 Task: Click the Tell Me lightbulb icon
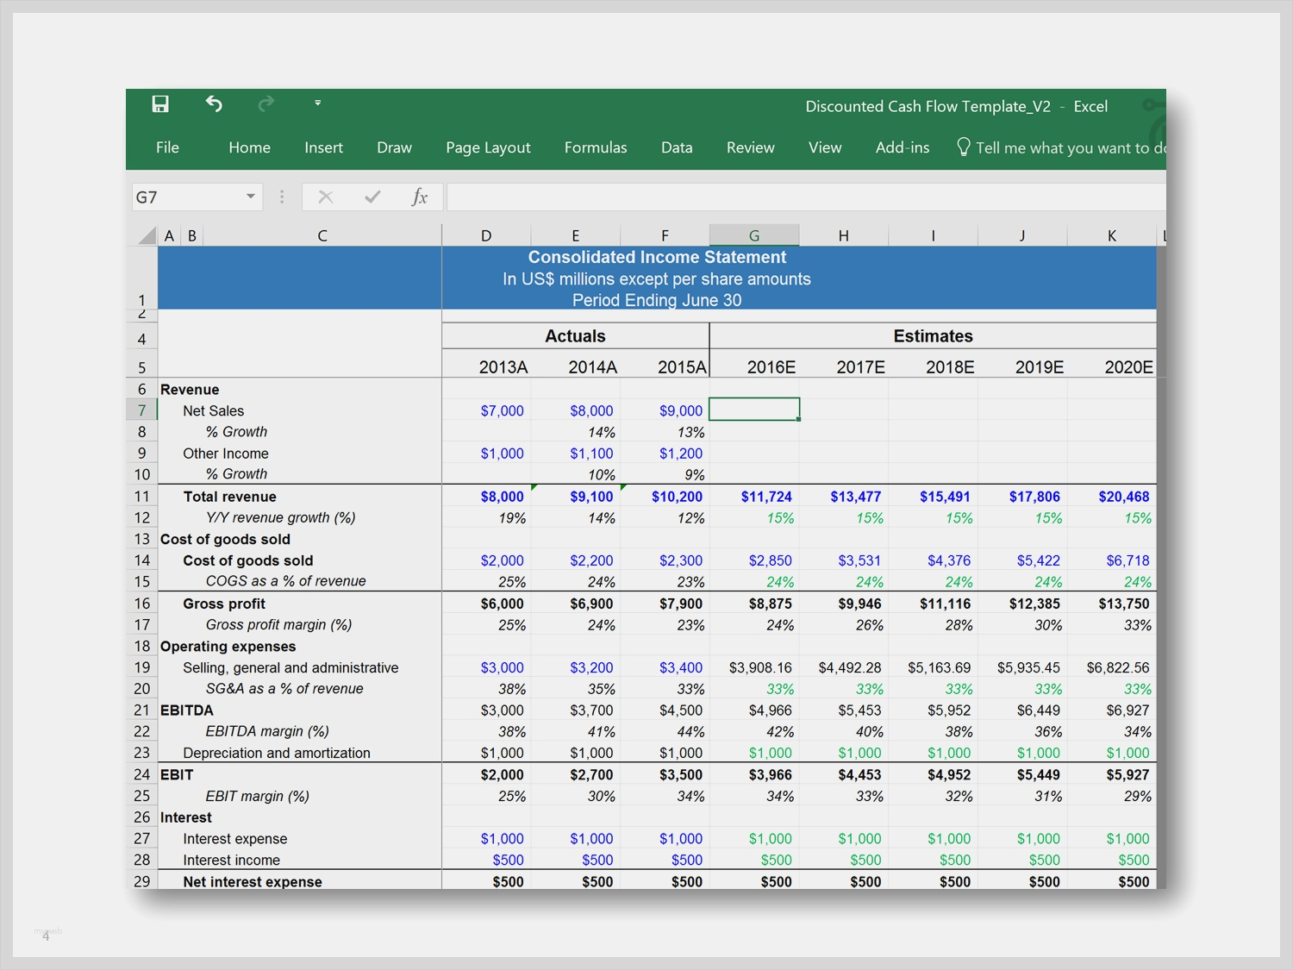click(963, 147)
